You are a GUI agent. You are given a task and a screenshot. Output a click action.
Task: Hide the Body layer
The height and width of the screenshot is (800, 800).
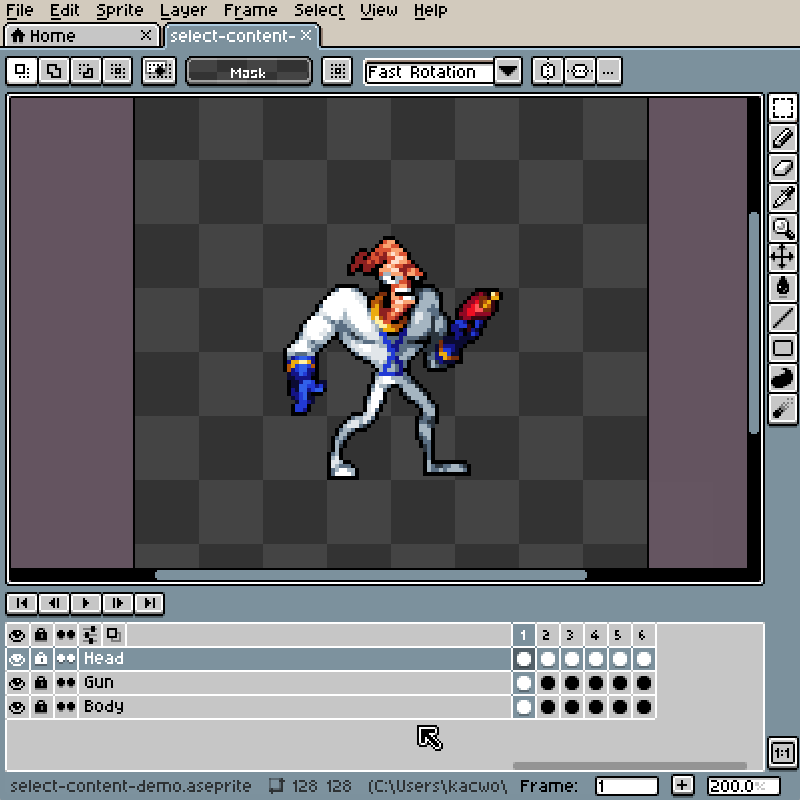click(17, 707)
